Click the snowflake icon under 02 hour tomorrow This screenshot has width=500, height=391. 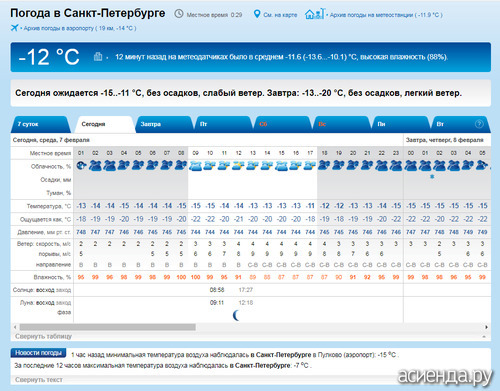432,177
